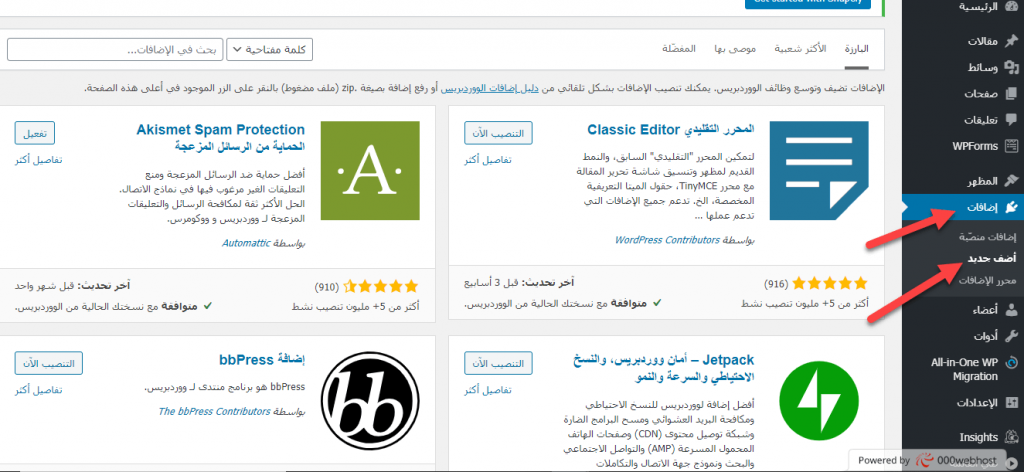The width and height of the screenshot is (1024, 472).
Task: Open the Automattic author link
Action: coord(246,243)
